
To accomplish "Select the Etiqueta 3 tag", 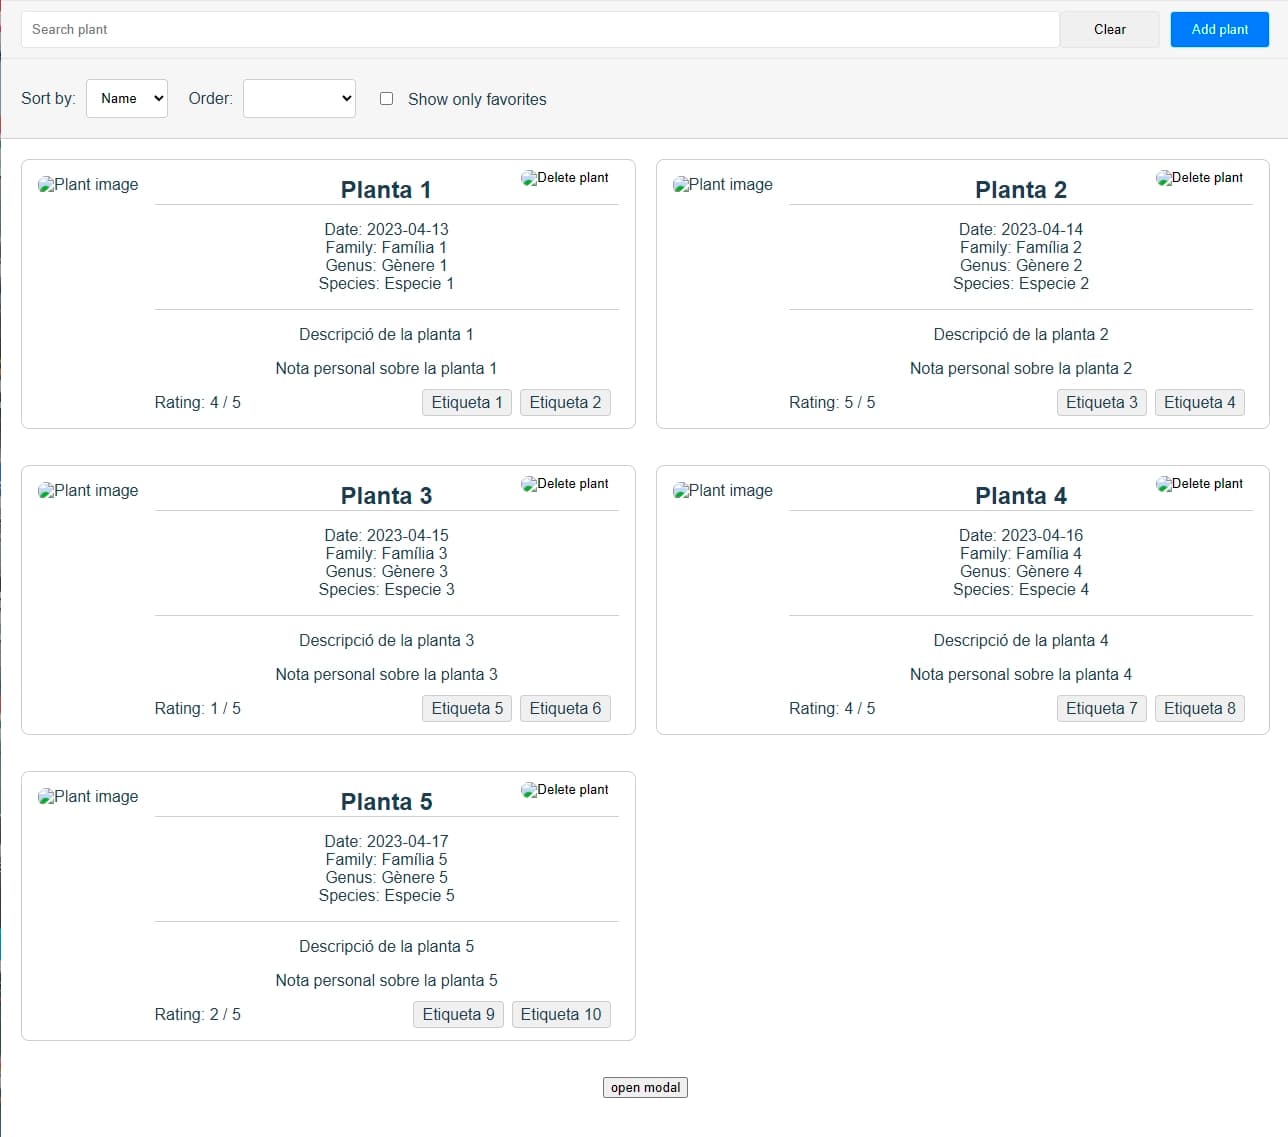I will point(1101,402).
